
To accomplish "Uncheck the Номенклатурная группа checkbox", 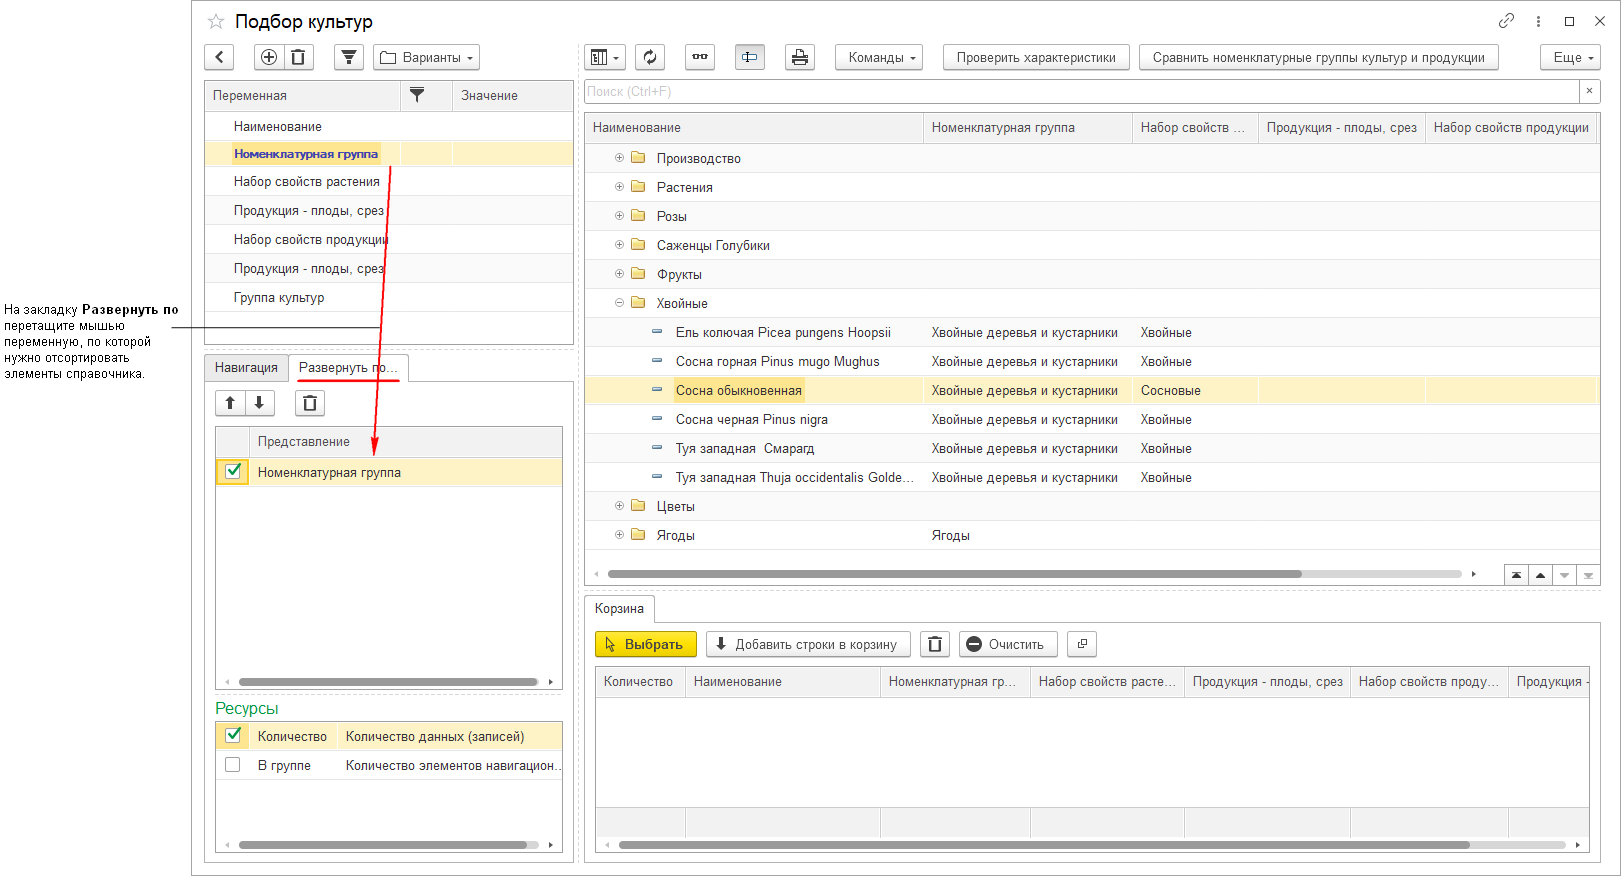I will (x=233, y=472).
